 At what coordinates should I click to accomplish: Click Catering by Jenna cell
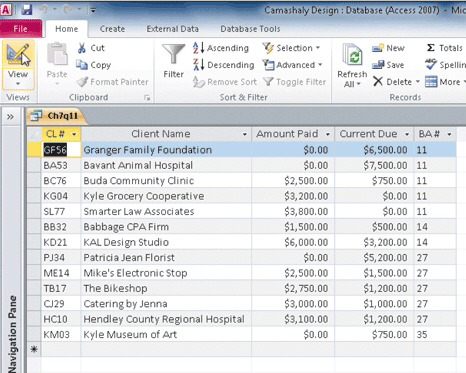coord(166,304)
